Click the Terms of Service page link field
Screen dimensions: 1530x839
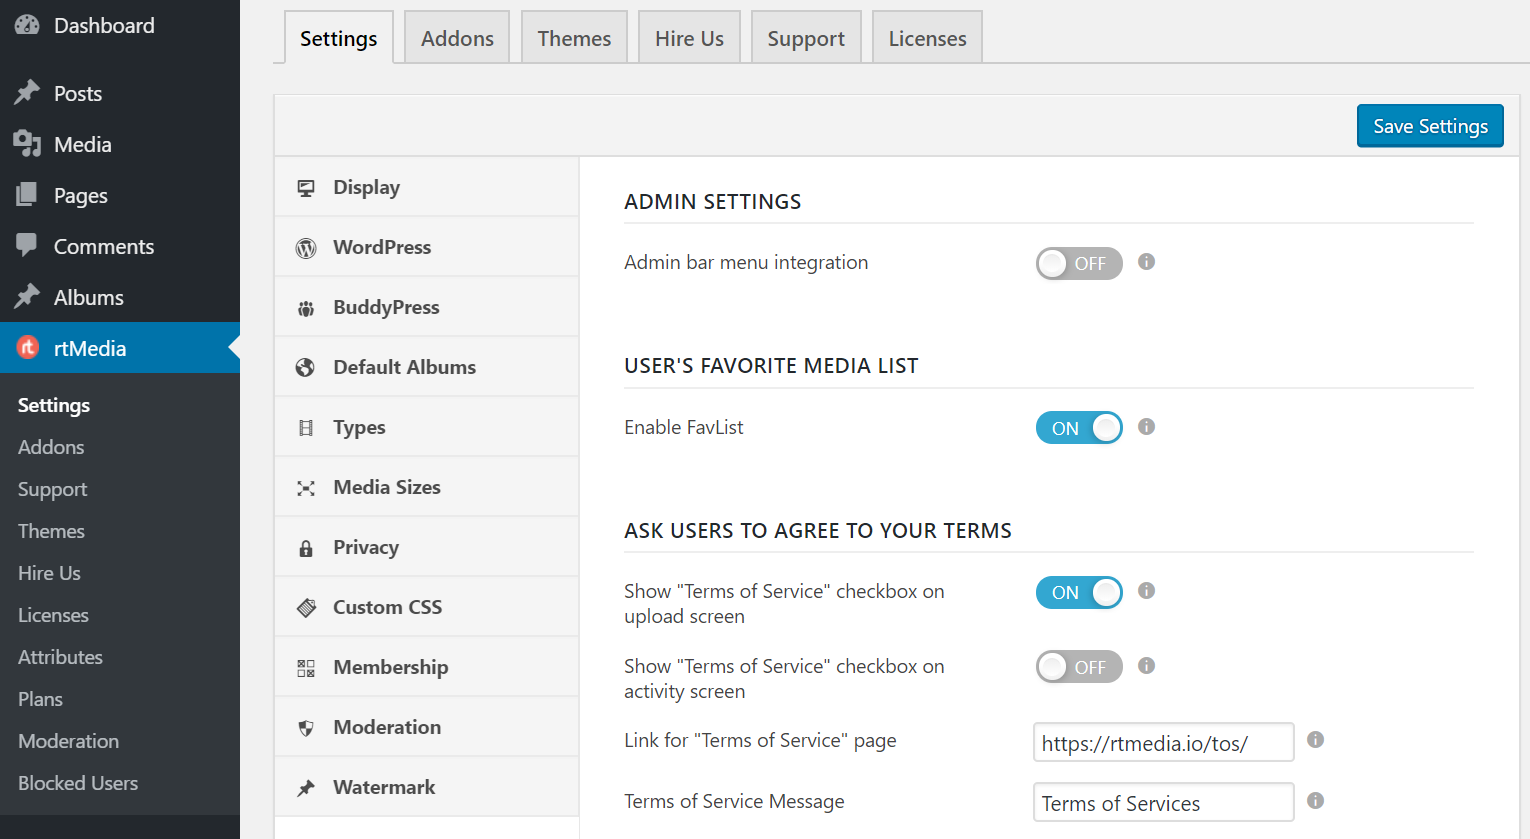pyautogui.click(x=1163, y=742)
